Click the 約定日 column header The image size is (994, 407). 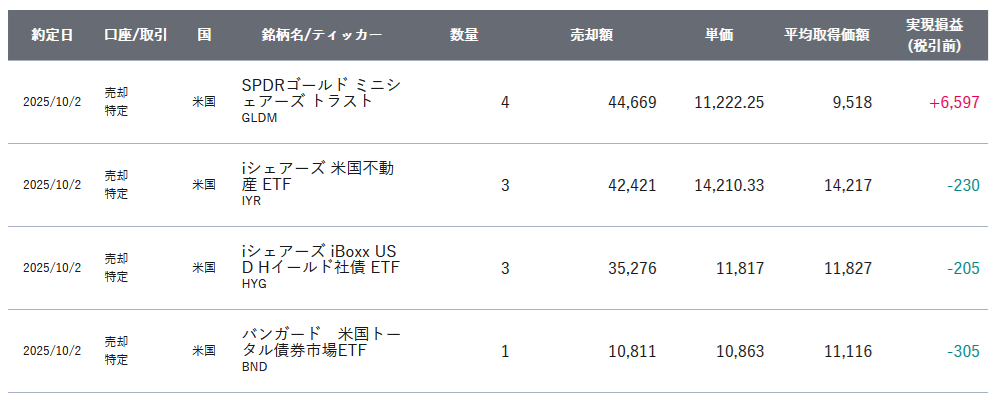point(52,36)
